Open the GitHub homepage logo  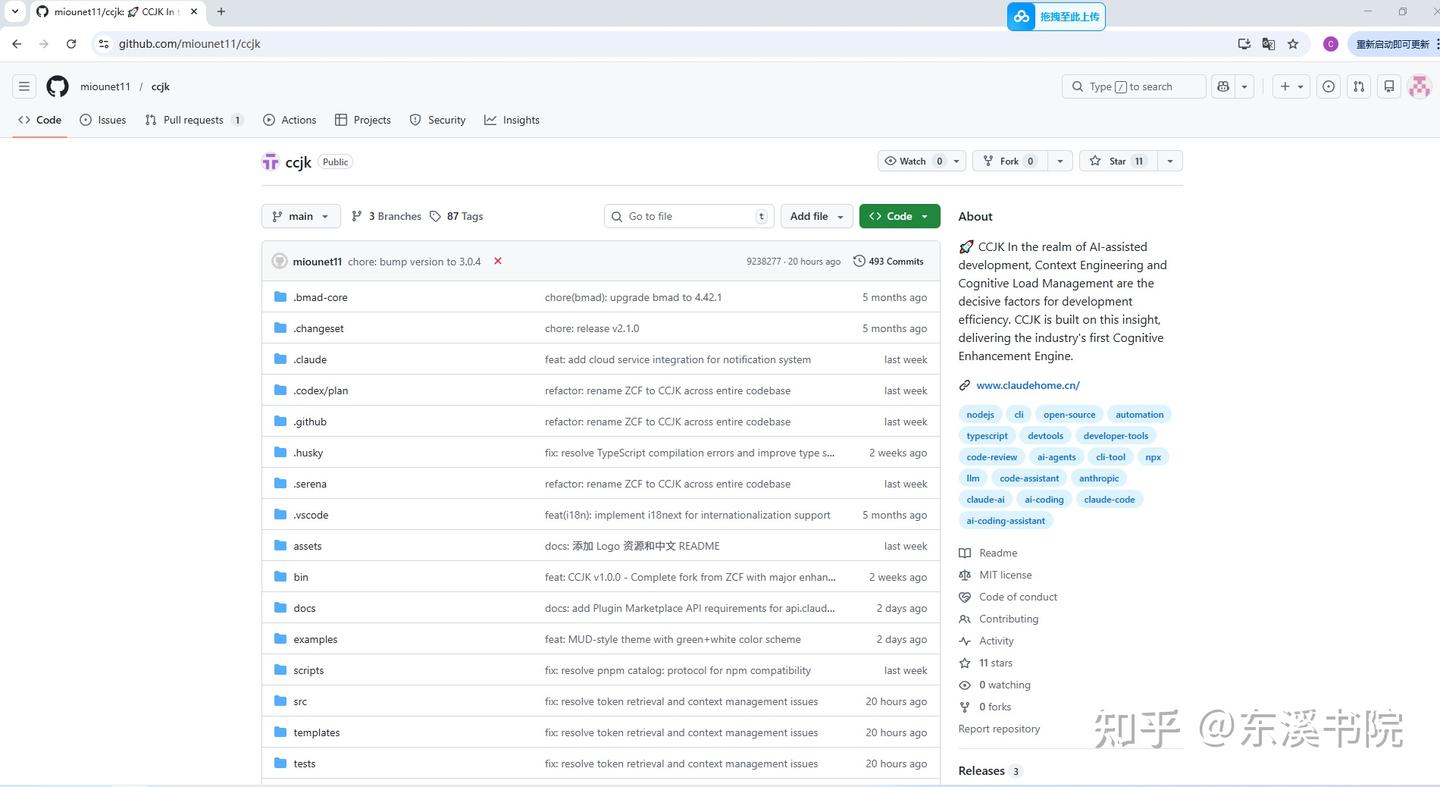click(x=58, y=87)
